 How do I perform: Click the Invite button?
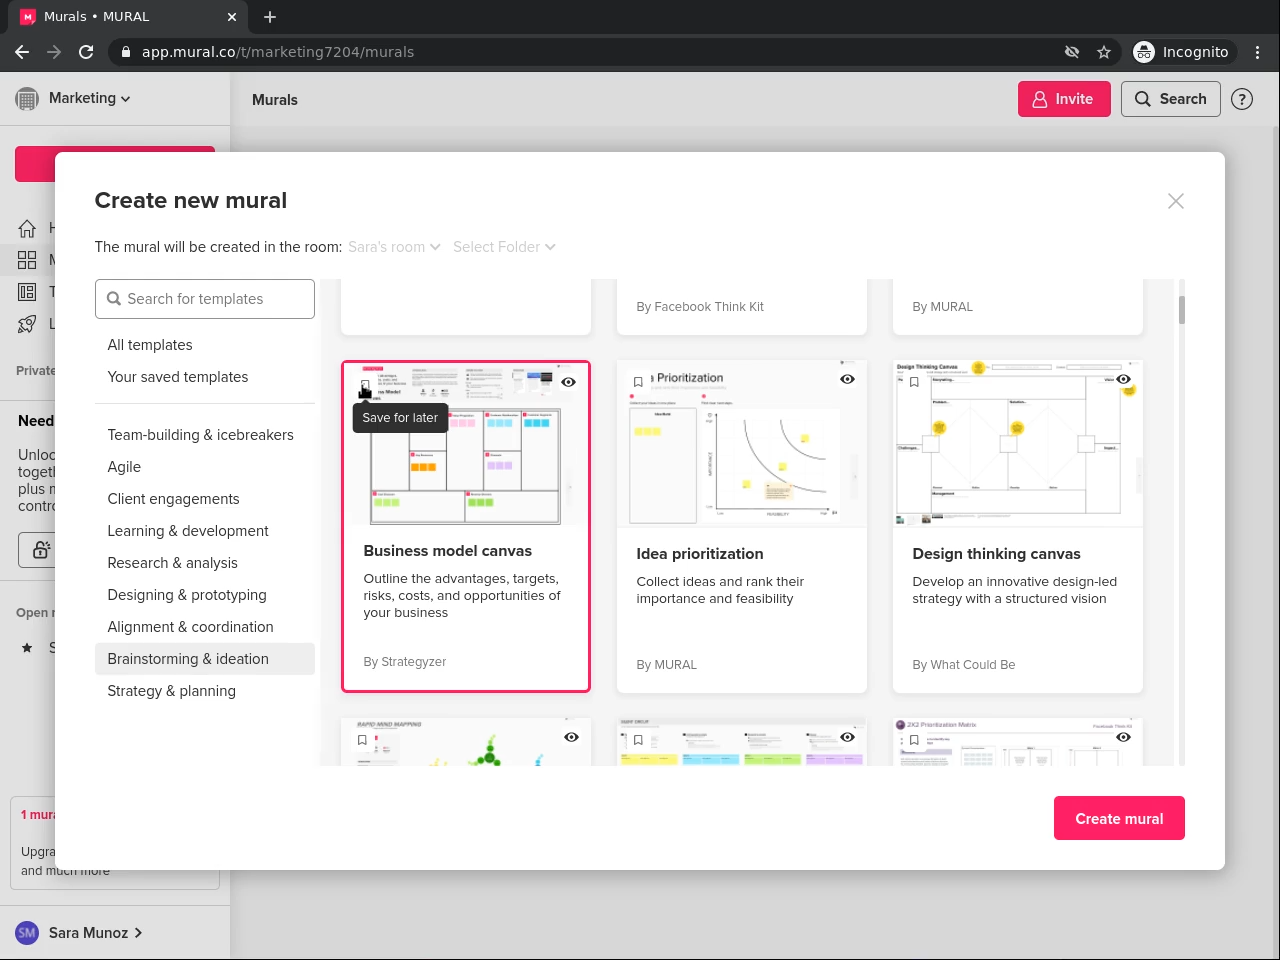(1064, 99)
